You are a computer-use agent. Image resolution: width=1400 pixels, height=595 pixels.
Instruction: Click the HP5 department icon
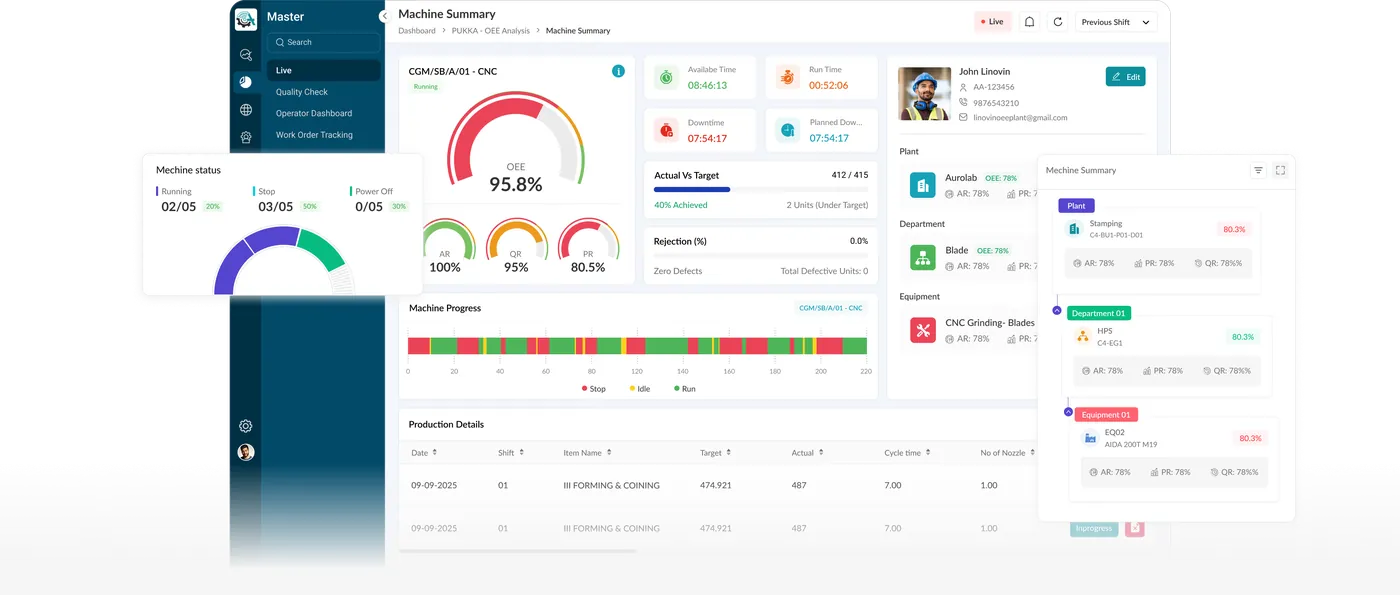[x=1083, y=337]
